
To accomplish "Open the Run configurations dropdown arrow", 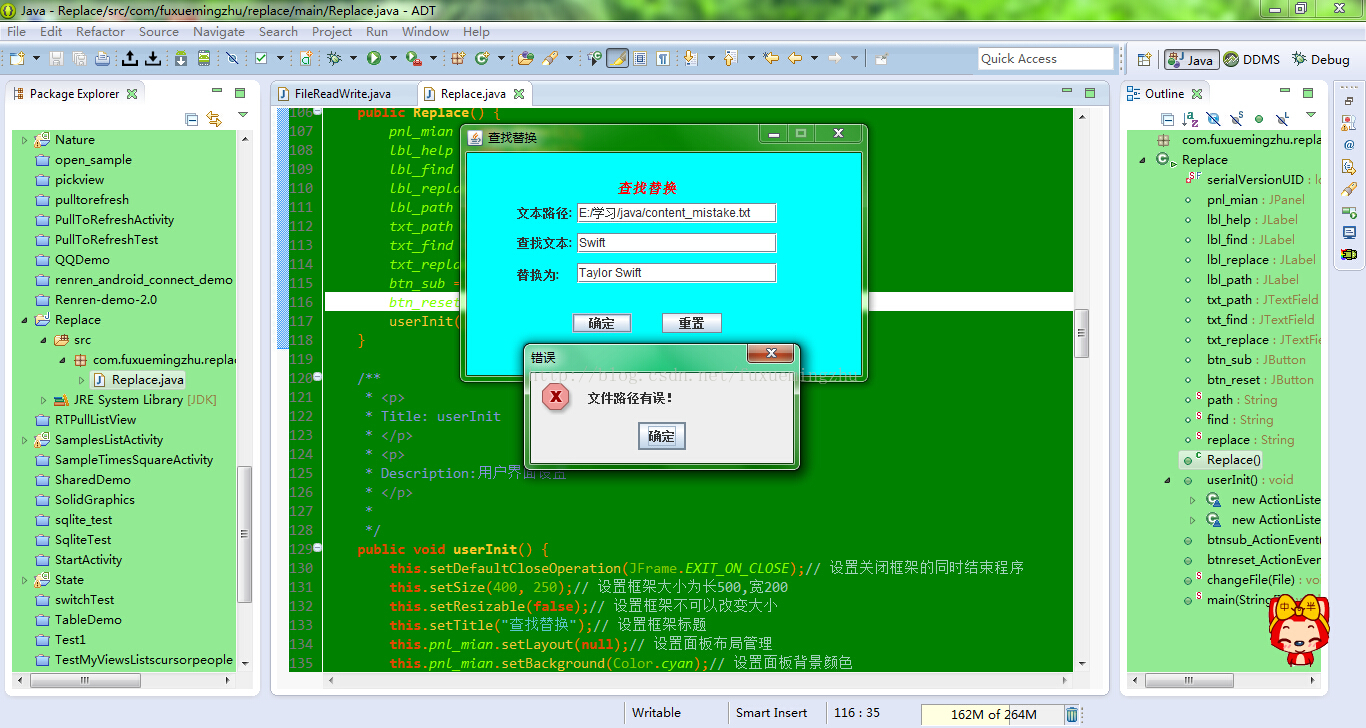I will tap(393, 58).
